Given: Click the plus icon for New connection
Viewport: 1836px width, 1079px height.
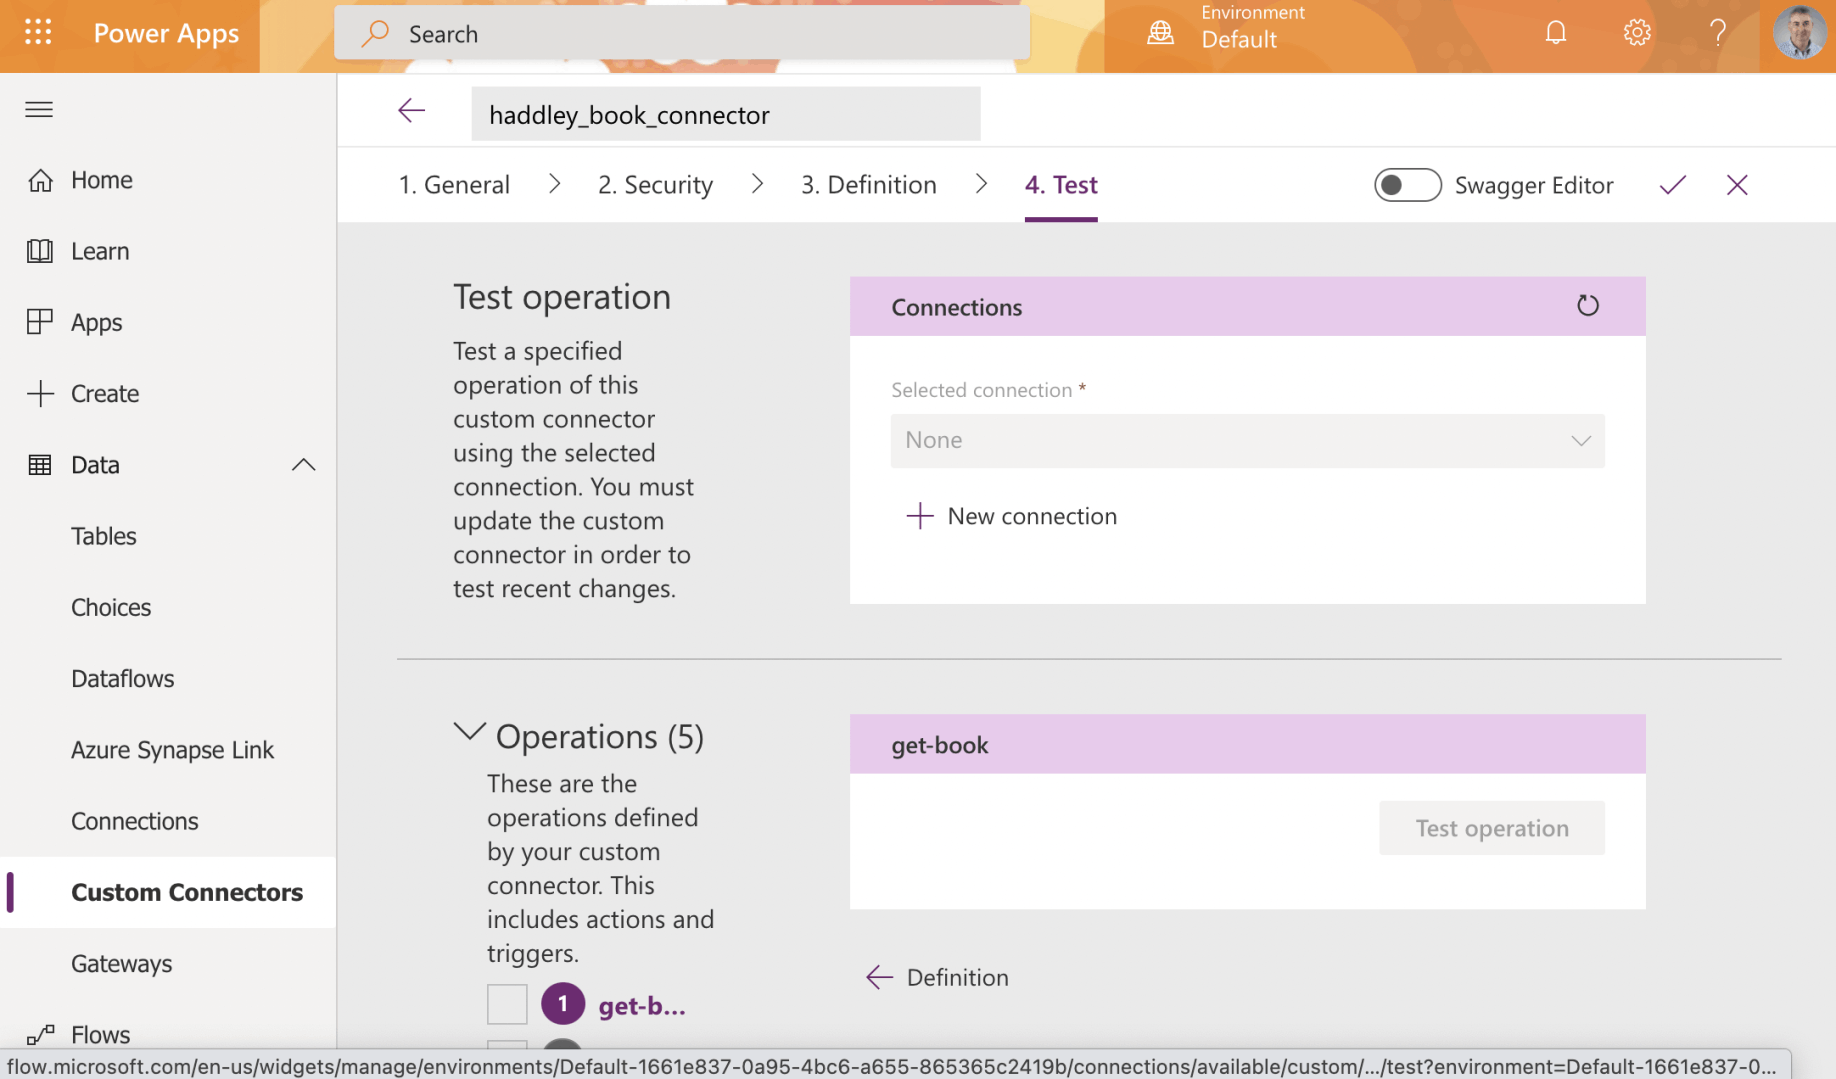Looking at the screenshot, I should (x=919, y=516).
